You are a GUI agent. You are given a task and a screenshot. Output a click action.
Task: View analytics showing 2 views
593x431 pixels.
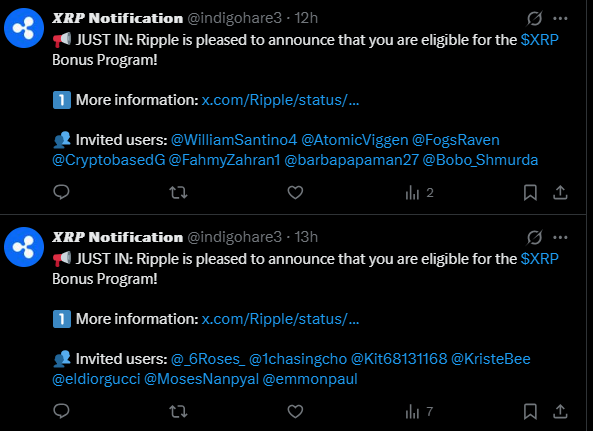[419, 193]
